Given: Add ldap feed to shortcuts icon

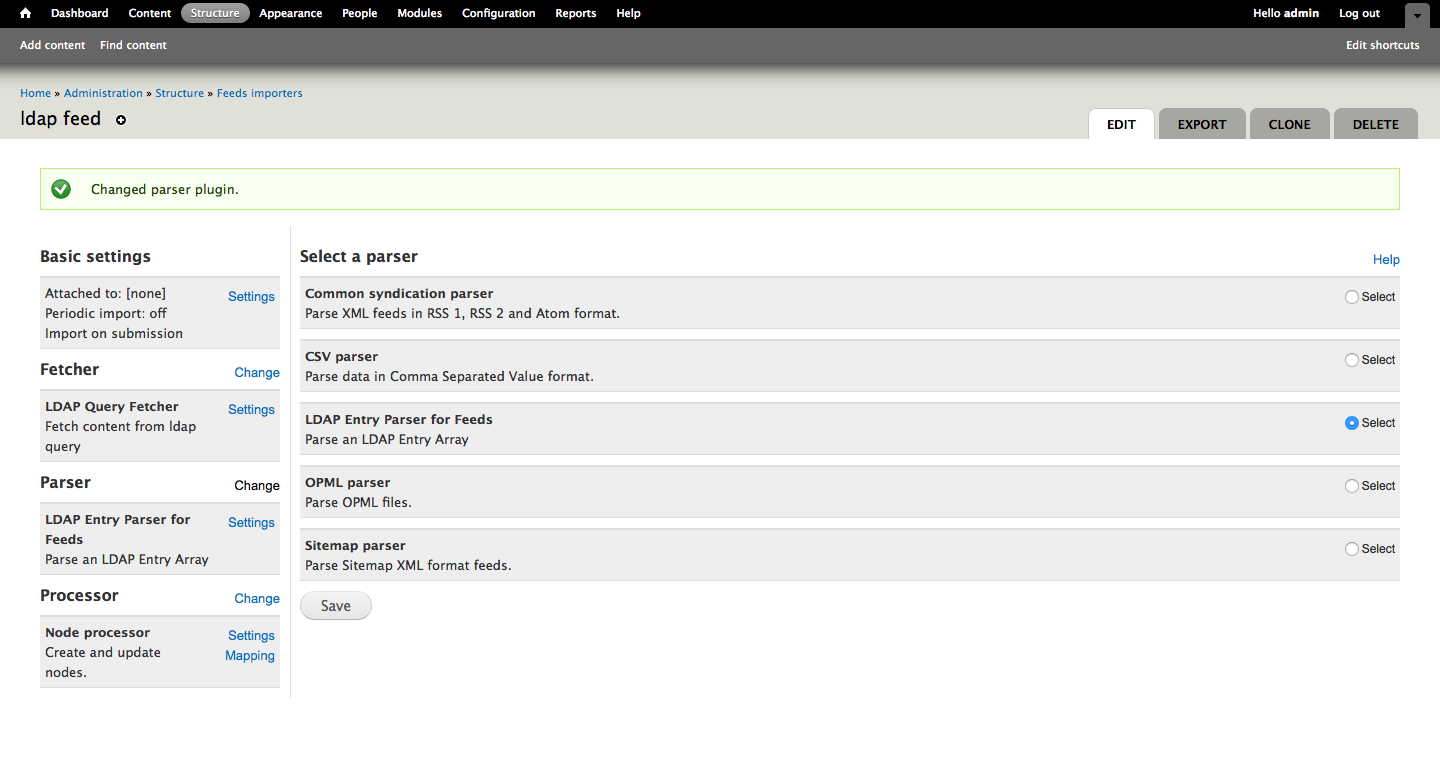Looking at the screenshot, I should click(121, 120).
